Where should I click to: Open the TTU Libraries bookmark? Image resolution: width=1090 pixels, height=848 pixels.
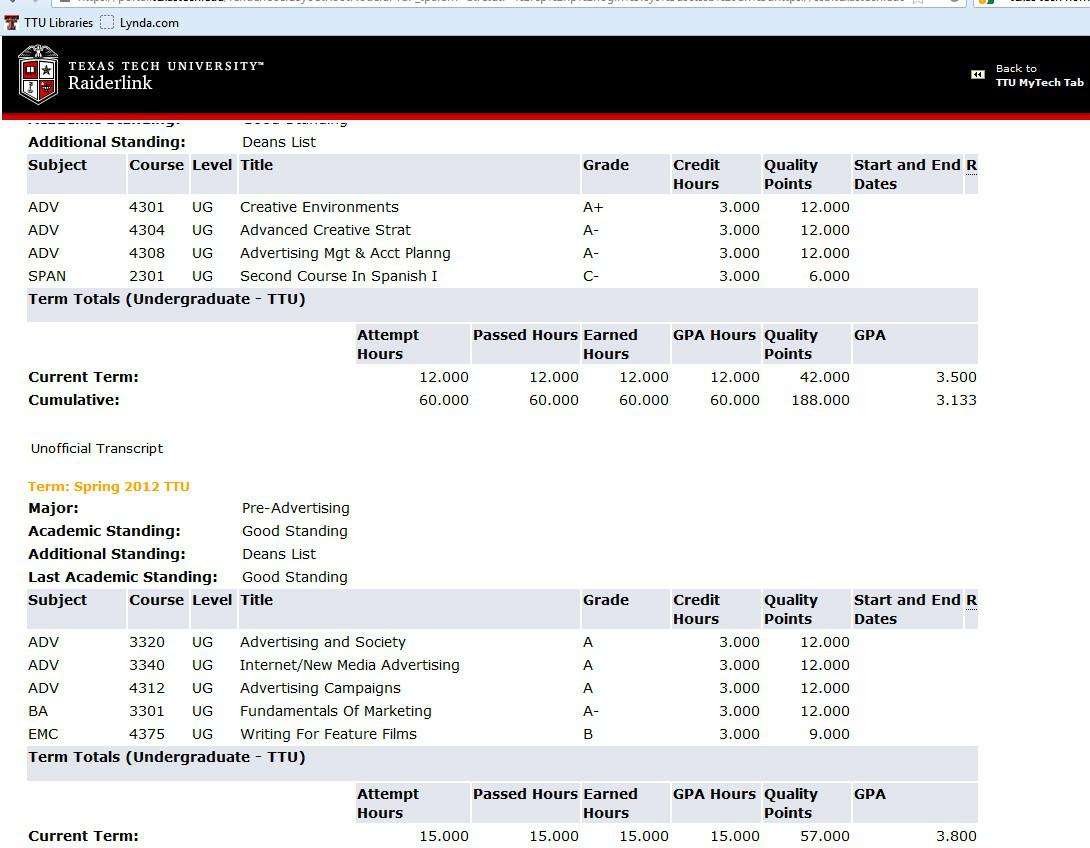tap(57, 22)
